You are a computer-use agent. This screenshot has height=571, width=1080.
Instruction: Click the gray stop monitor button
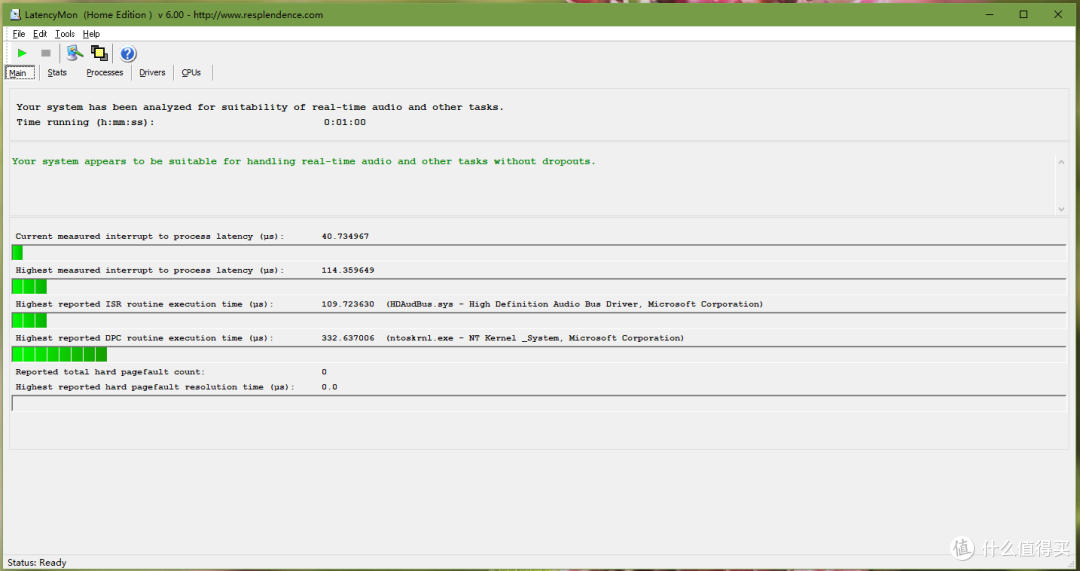[45, 53]
